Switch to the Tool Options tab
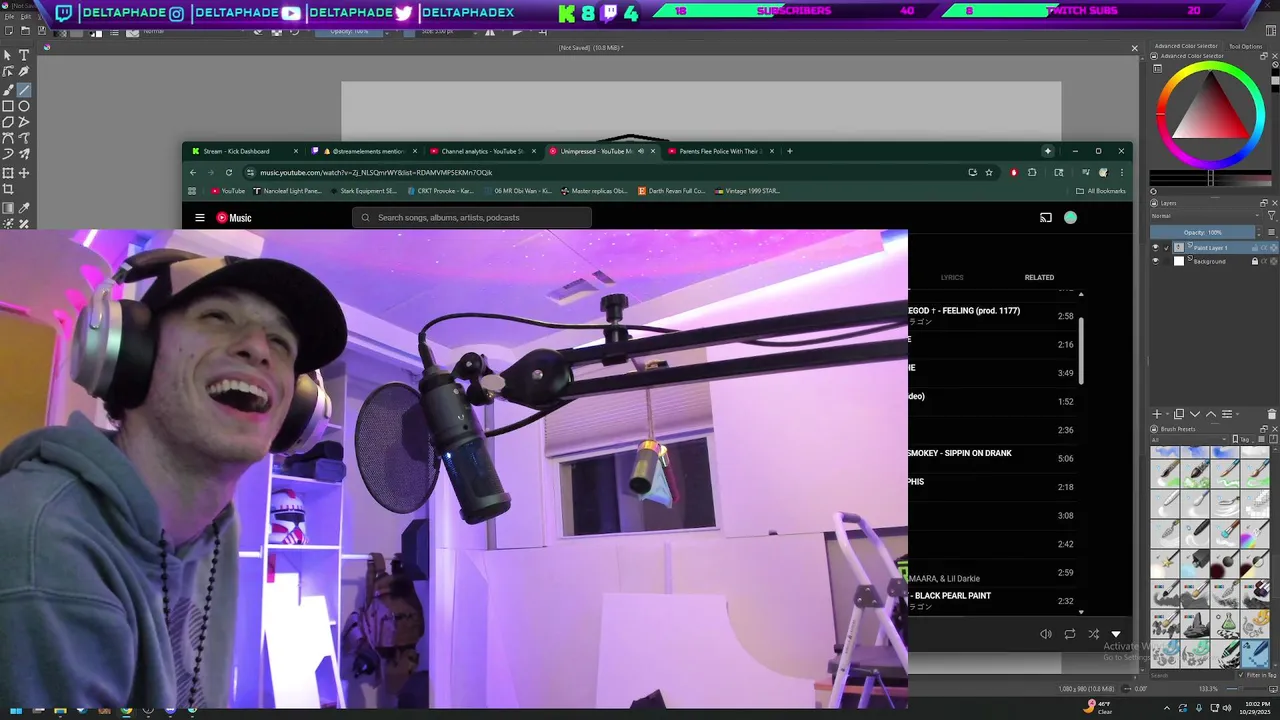The width and height of the screenshot is (1280, 720). click(x=1246, y=46)
